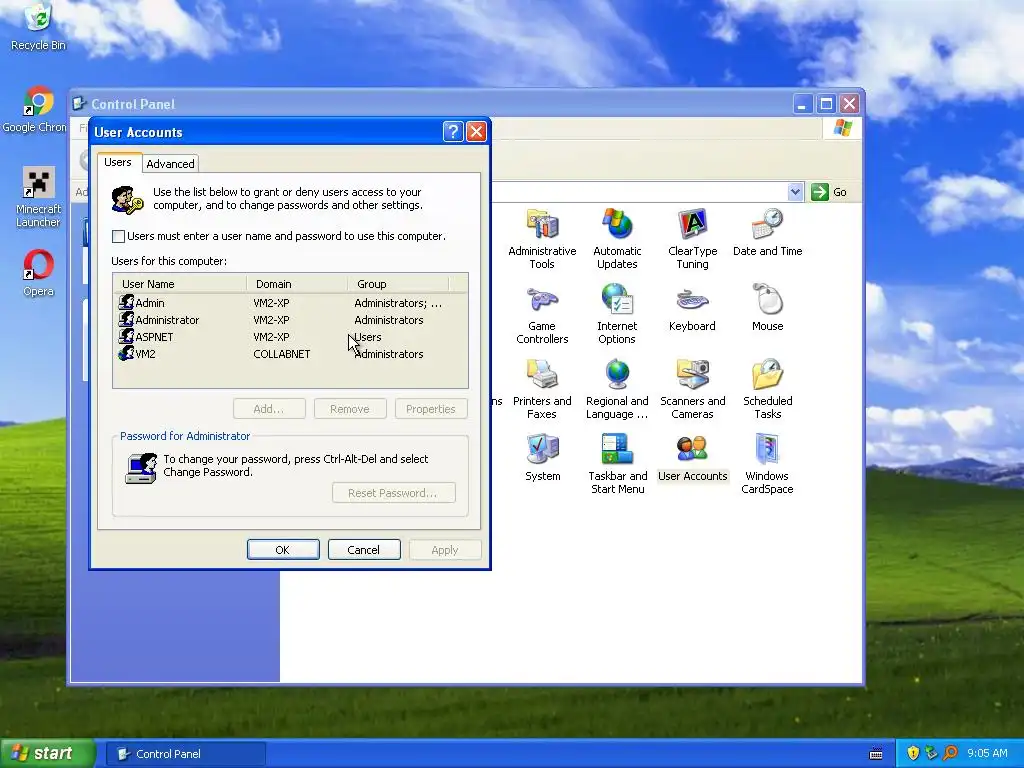Open the Mouse settings icon
This screenshot has width=1024, height=768.
767,308
